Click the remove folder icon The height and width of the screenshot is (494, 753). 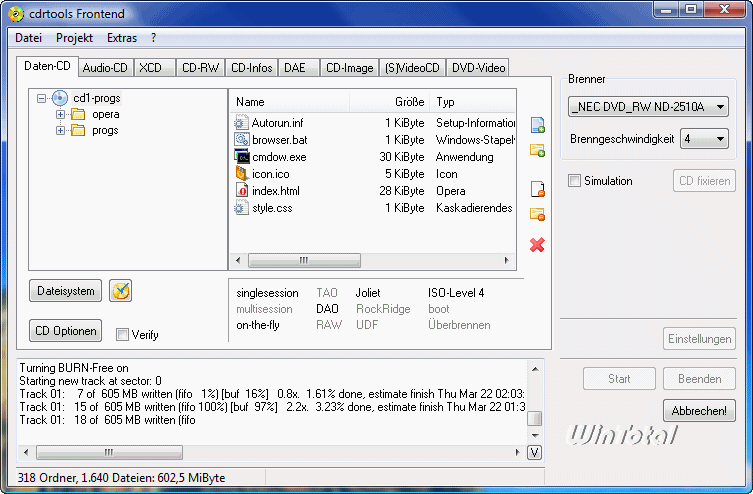tap(537, 214)
